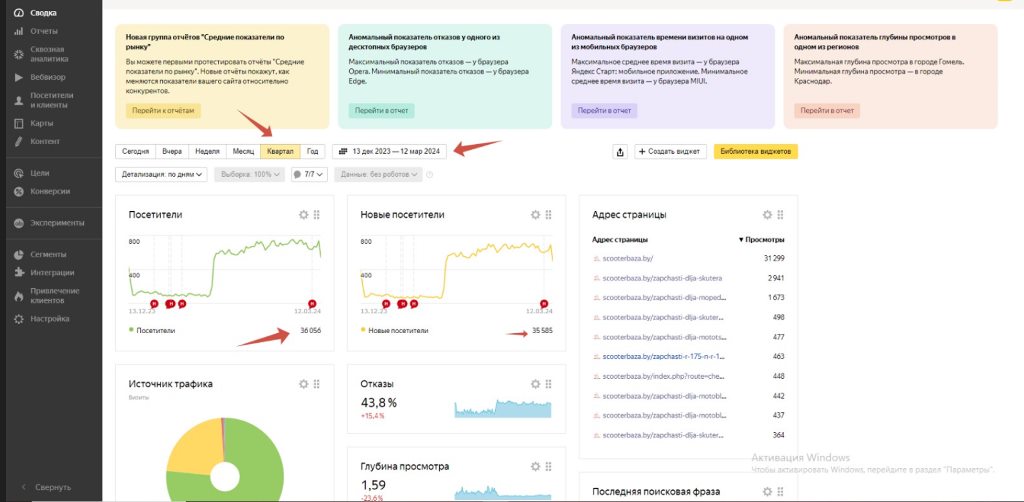
Task: Click the 31 299 views value
Action: [x=775, y=259]
